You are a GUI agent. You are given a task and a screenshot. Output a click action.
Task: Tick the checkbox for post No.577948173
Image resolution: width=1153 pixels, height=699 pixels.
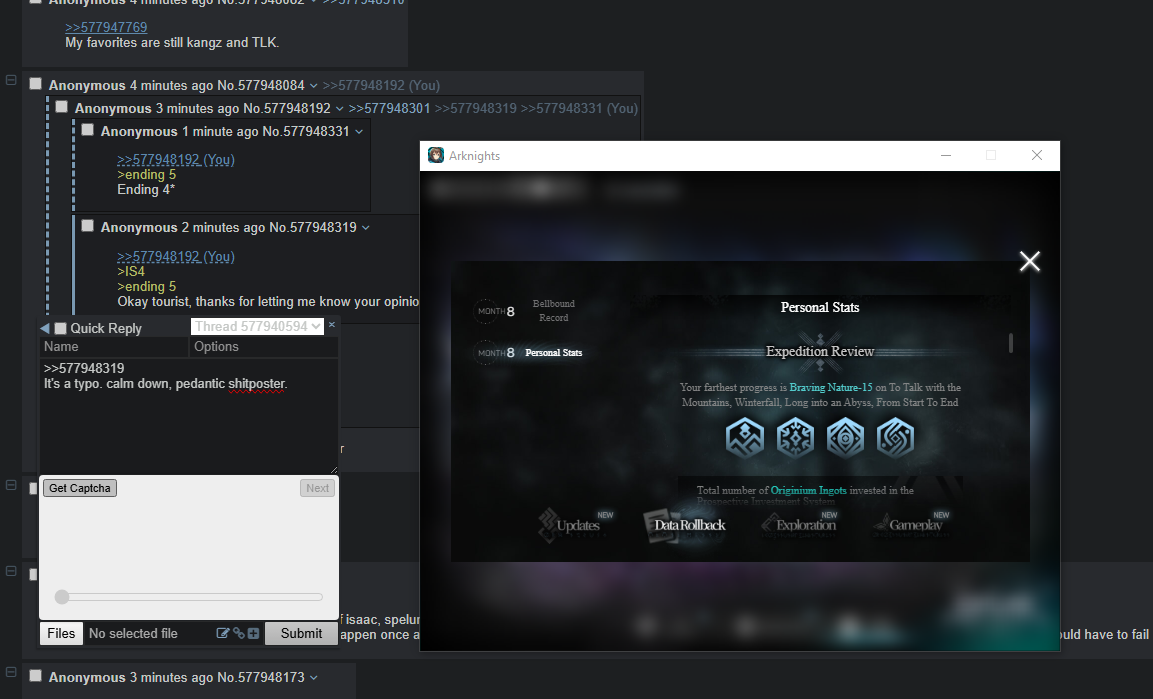point(35,675)
